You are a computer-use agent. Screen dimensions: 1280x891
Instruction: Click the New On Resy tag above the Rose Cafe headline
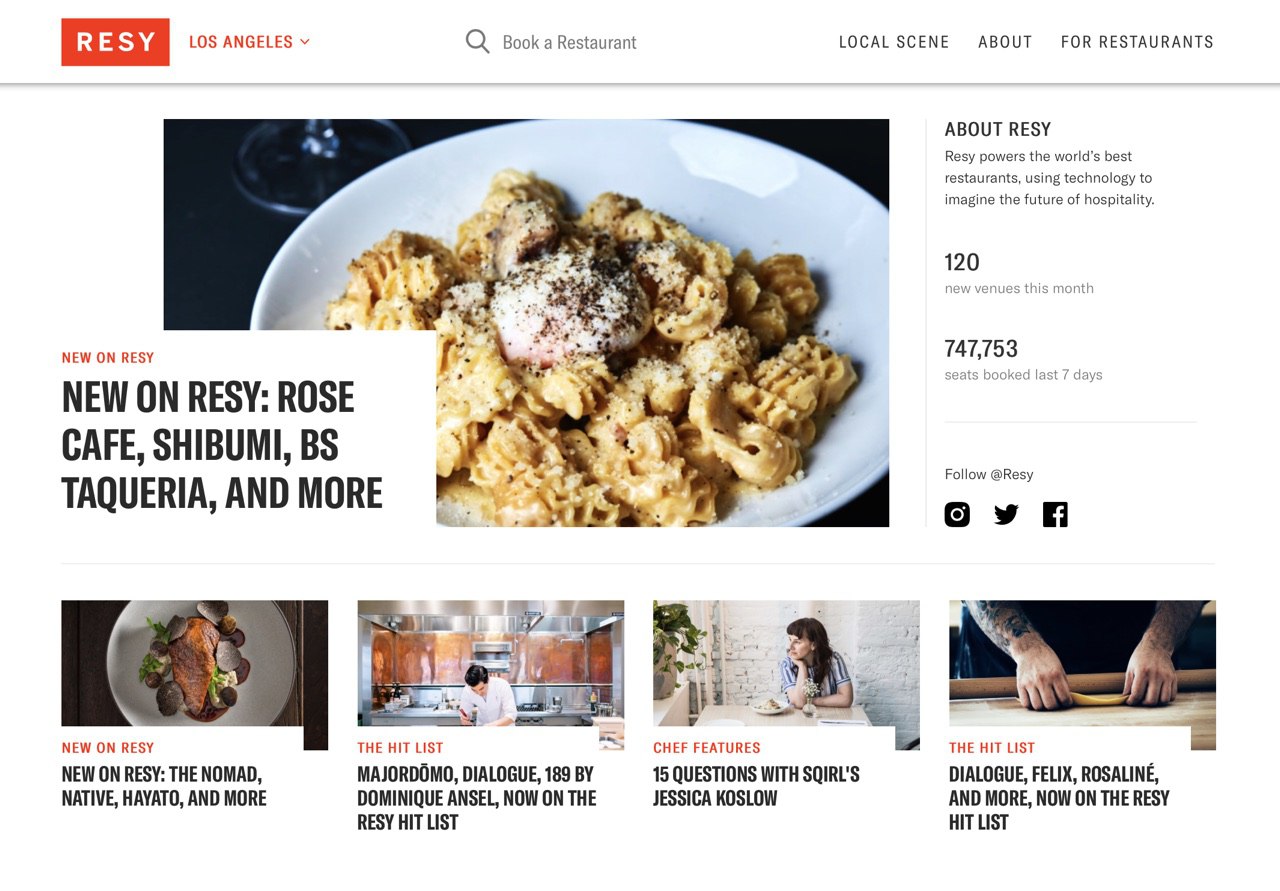pos(108,358)
